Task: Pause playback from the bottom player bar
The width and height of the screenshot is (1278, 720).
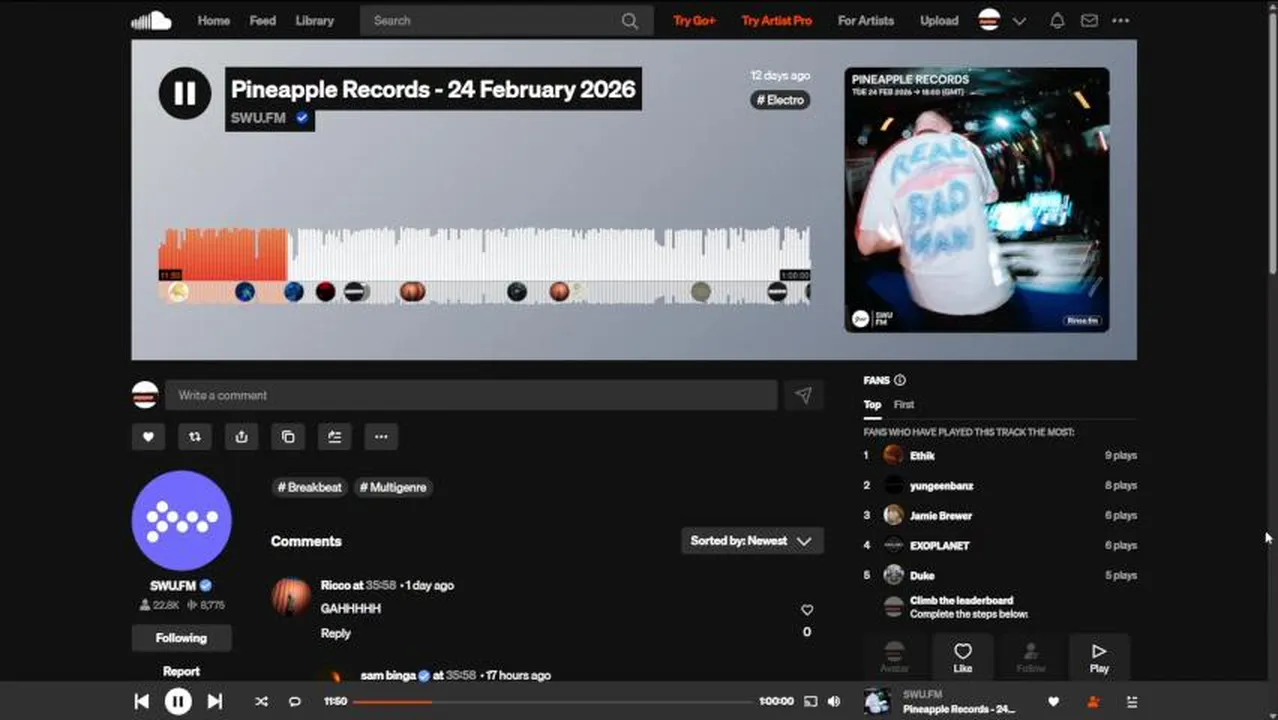Action: tap(178, 702)
